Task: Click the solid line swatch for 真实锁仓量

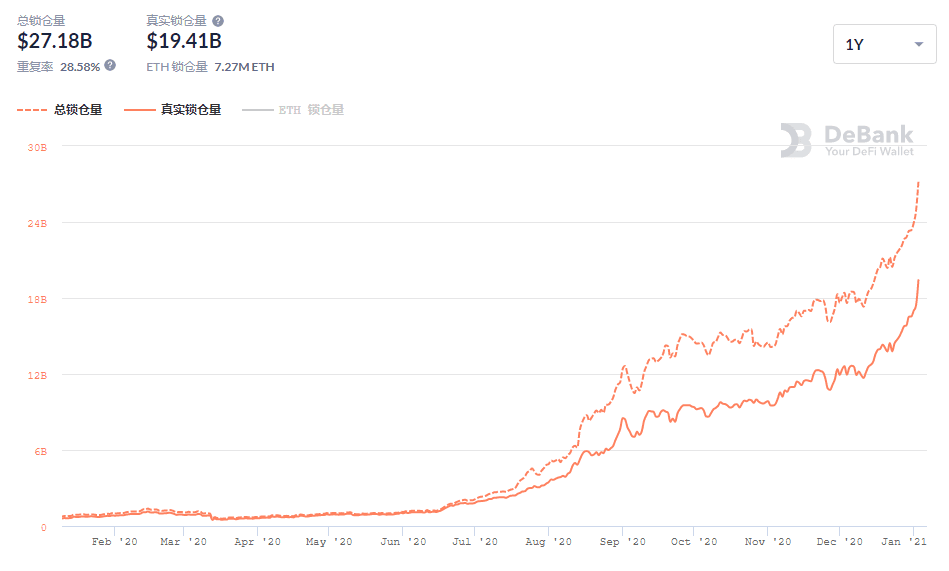Action: point(139,110)
